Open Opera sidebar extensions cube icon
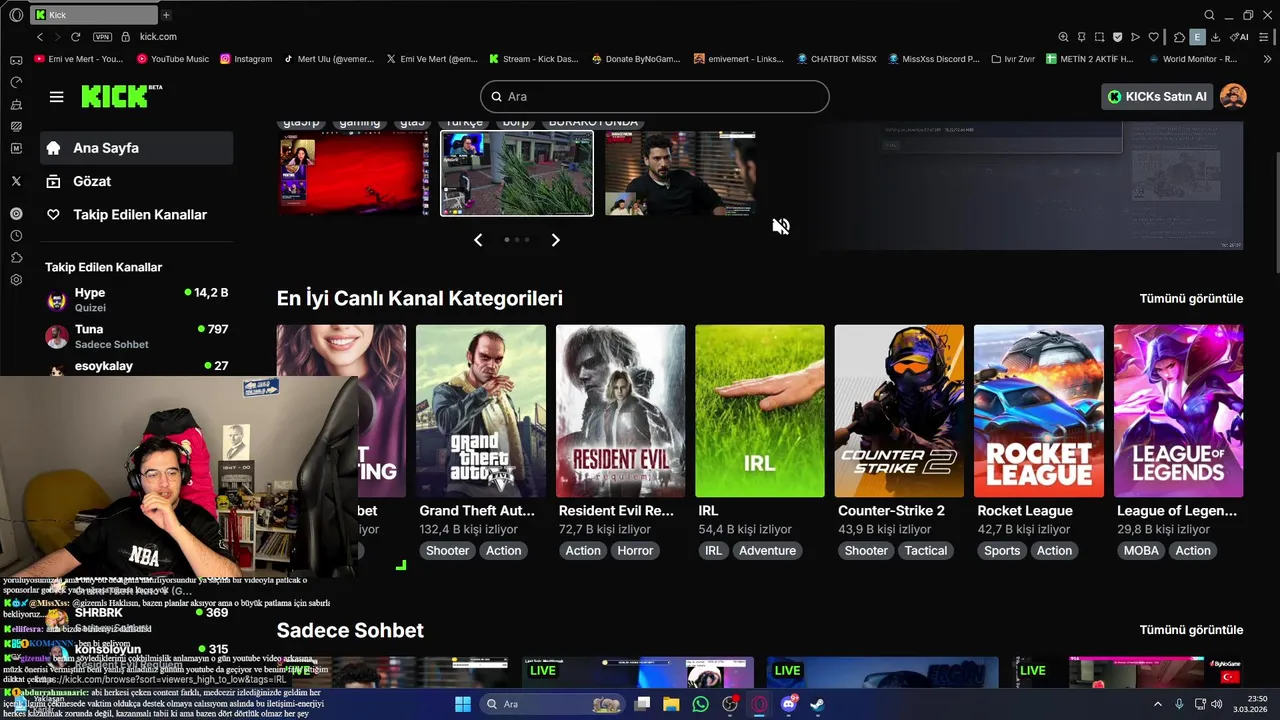 coord(16,258)
